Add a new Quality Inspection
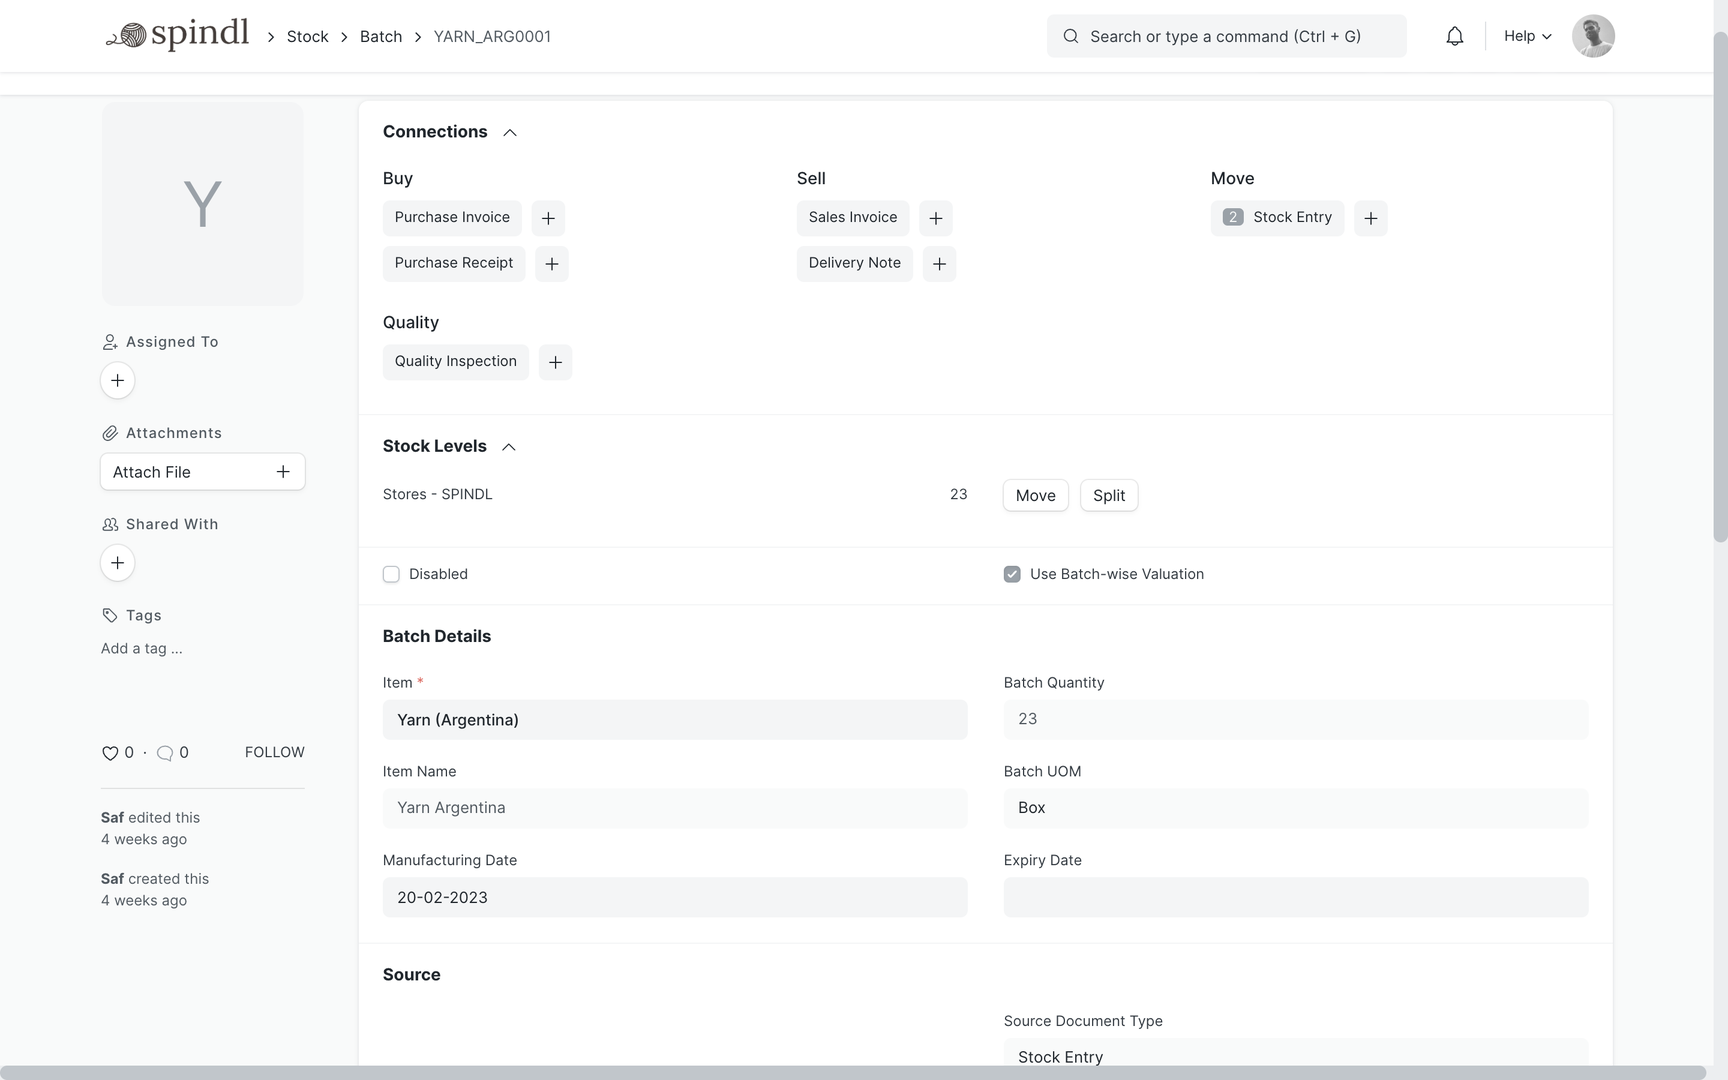 click(x=556, y=362)
